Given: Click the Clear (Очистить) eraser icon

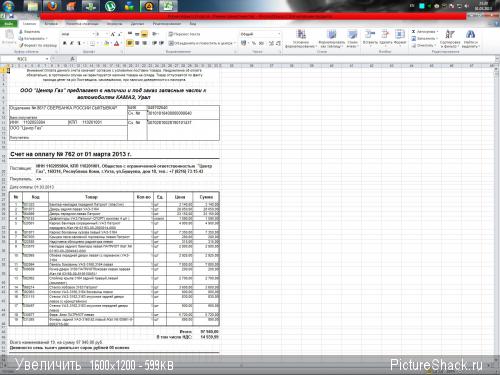Looking at the screenshot, I should [414, 45].
